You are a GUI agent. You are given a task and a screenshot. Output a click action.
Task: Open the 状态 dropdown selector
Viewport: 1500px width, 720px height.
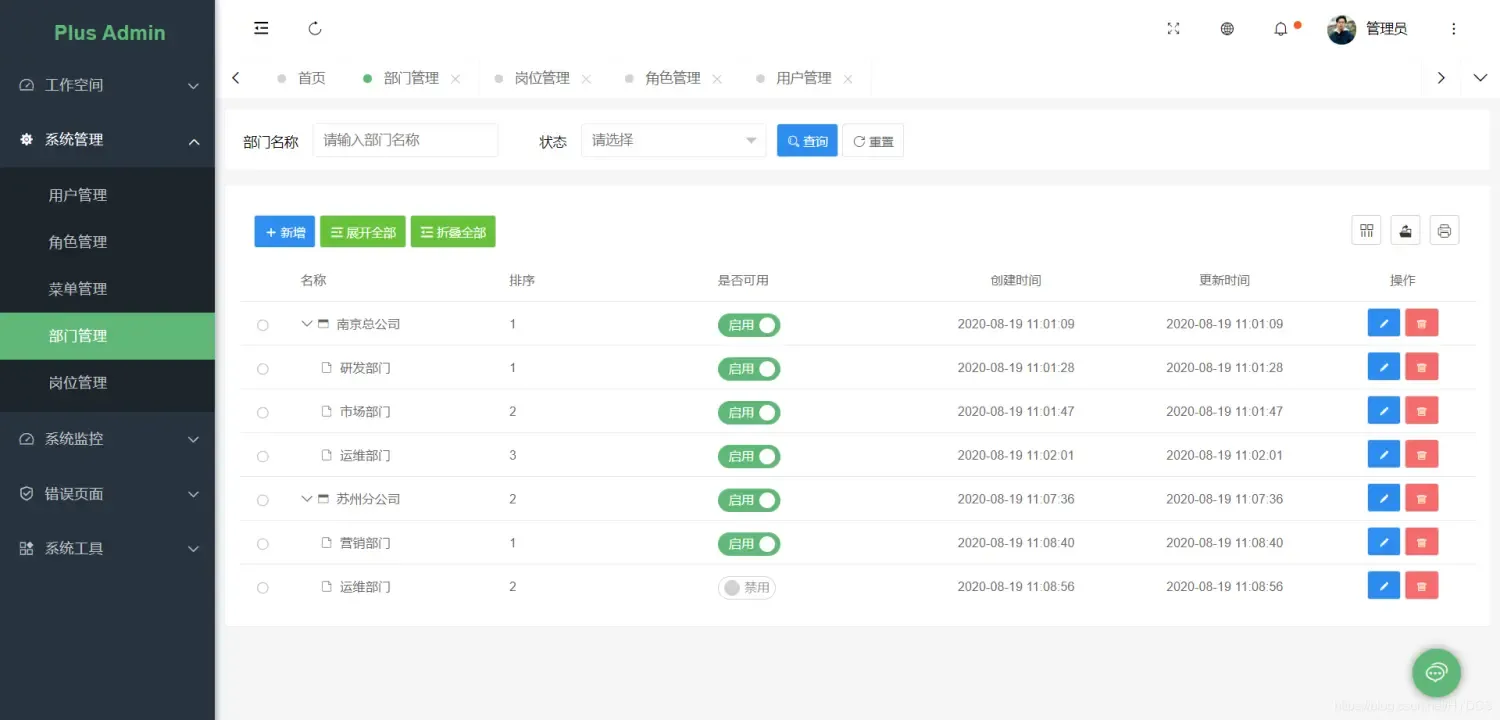pyautogui.click(x=672, y=140)
